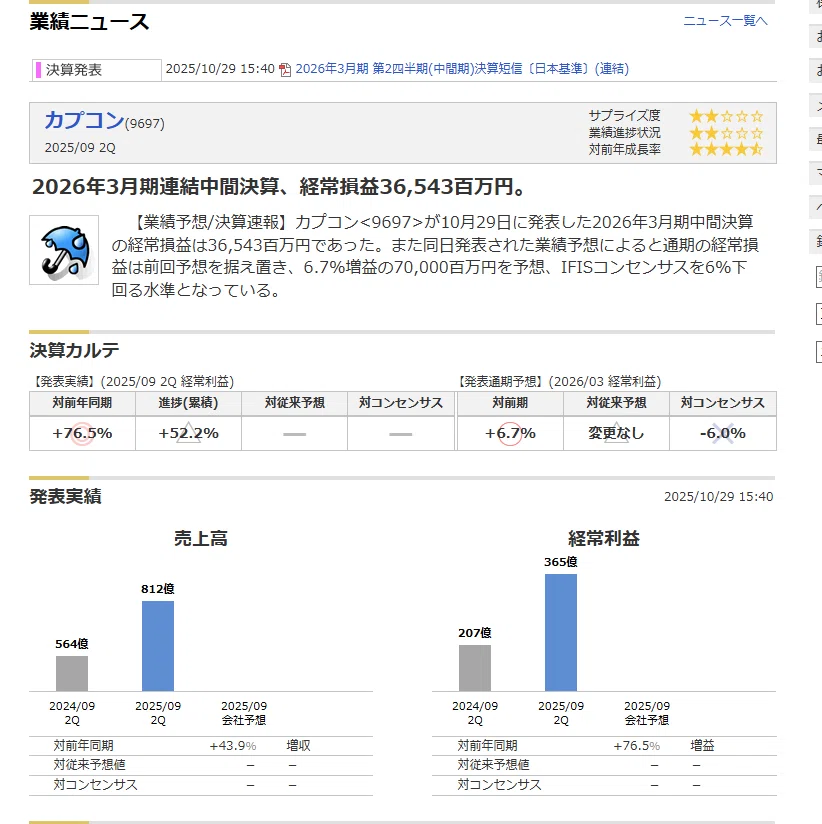
Task: Click the 経常利益 chart title
Action: [604, 539]
